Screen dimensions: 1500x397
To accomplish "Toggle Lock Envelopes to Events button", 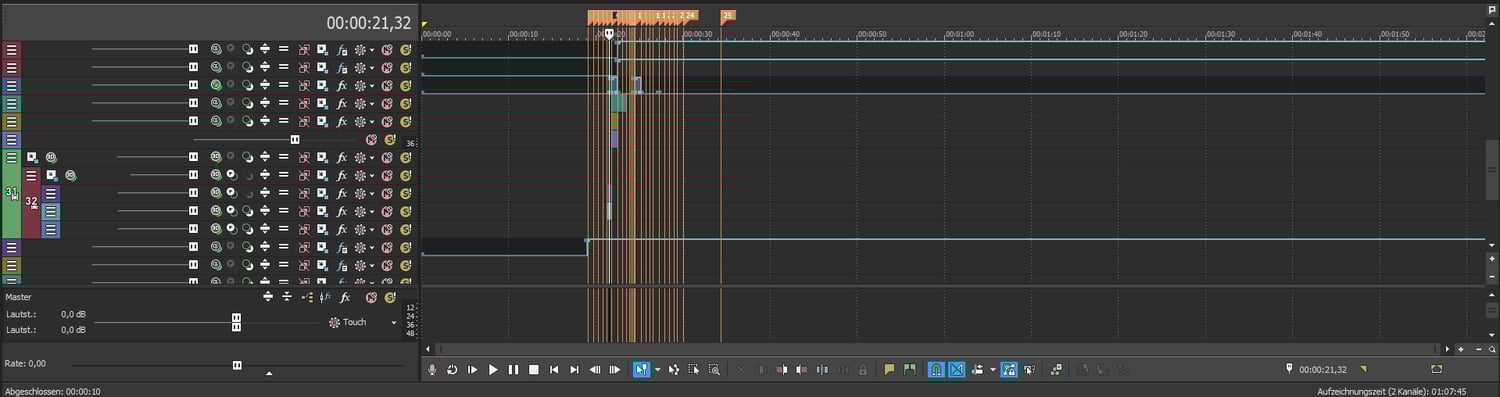I will (1009, 370).
